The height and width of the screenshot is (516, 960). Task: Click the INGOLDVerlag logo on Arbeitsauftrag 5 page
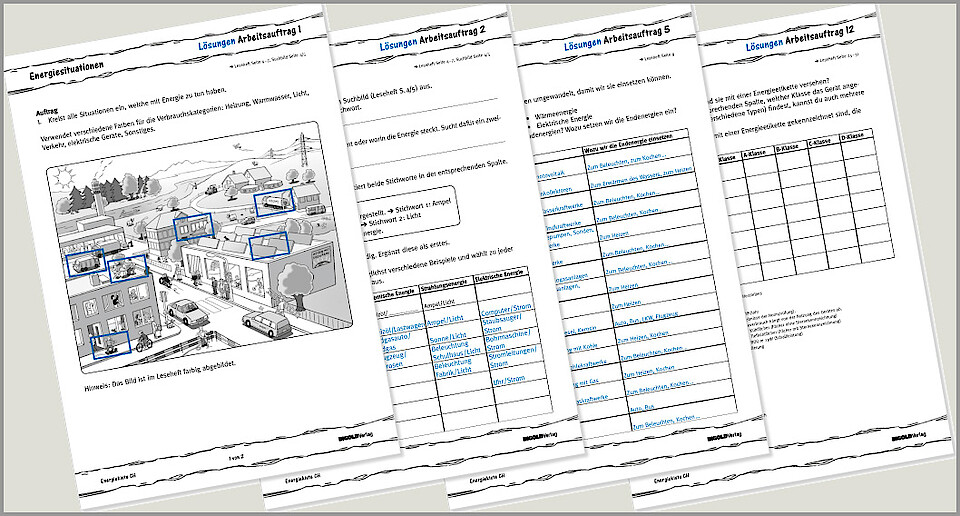725,436
